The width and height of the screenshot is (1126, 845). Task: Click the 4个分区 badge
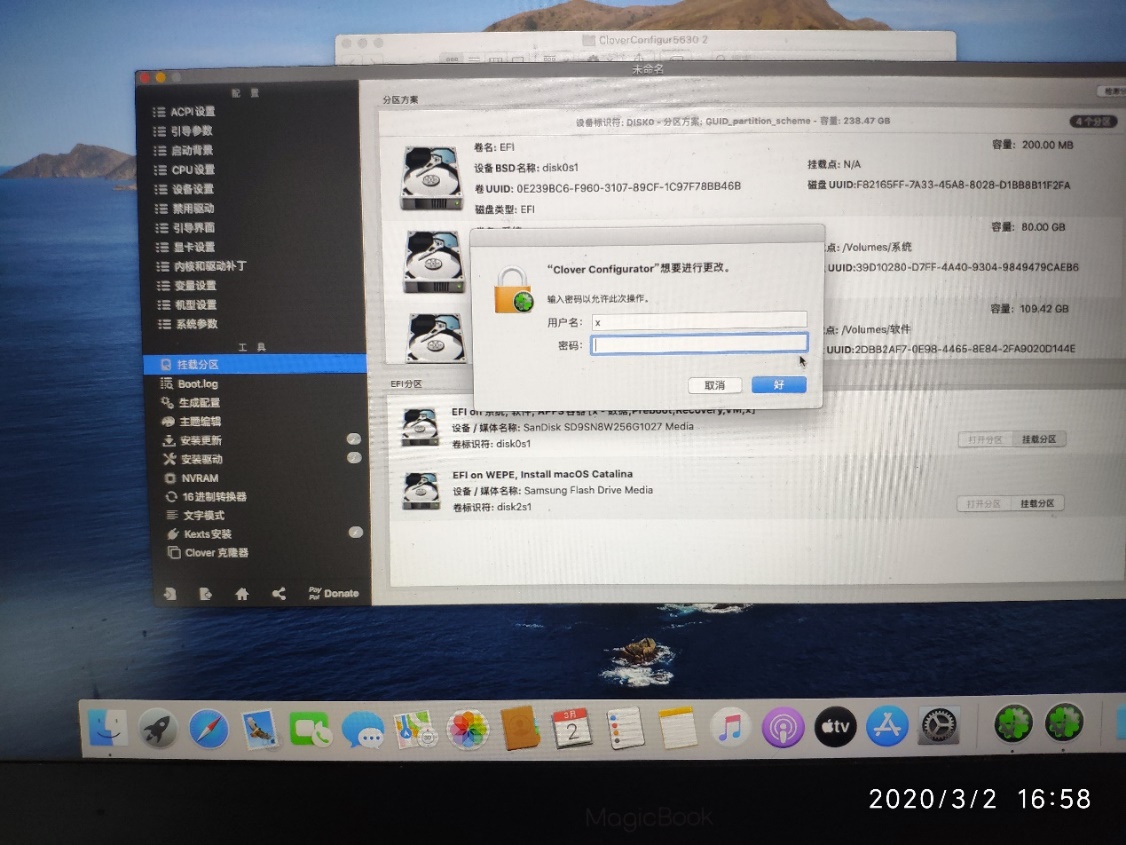pyautogui.click(x=1094, y=121)
